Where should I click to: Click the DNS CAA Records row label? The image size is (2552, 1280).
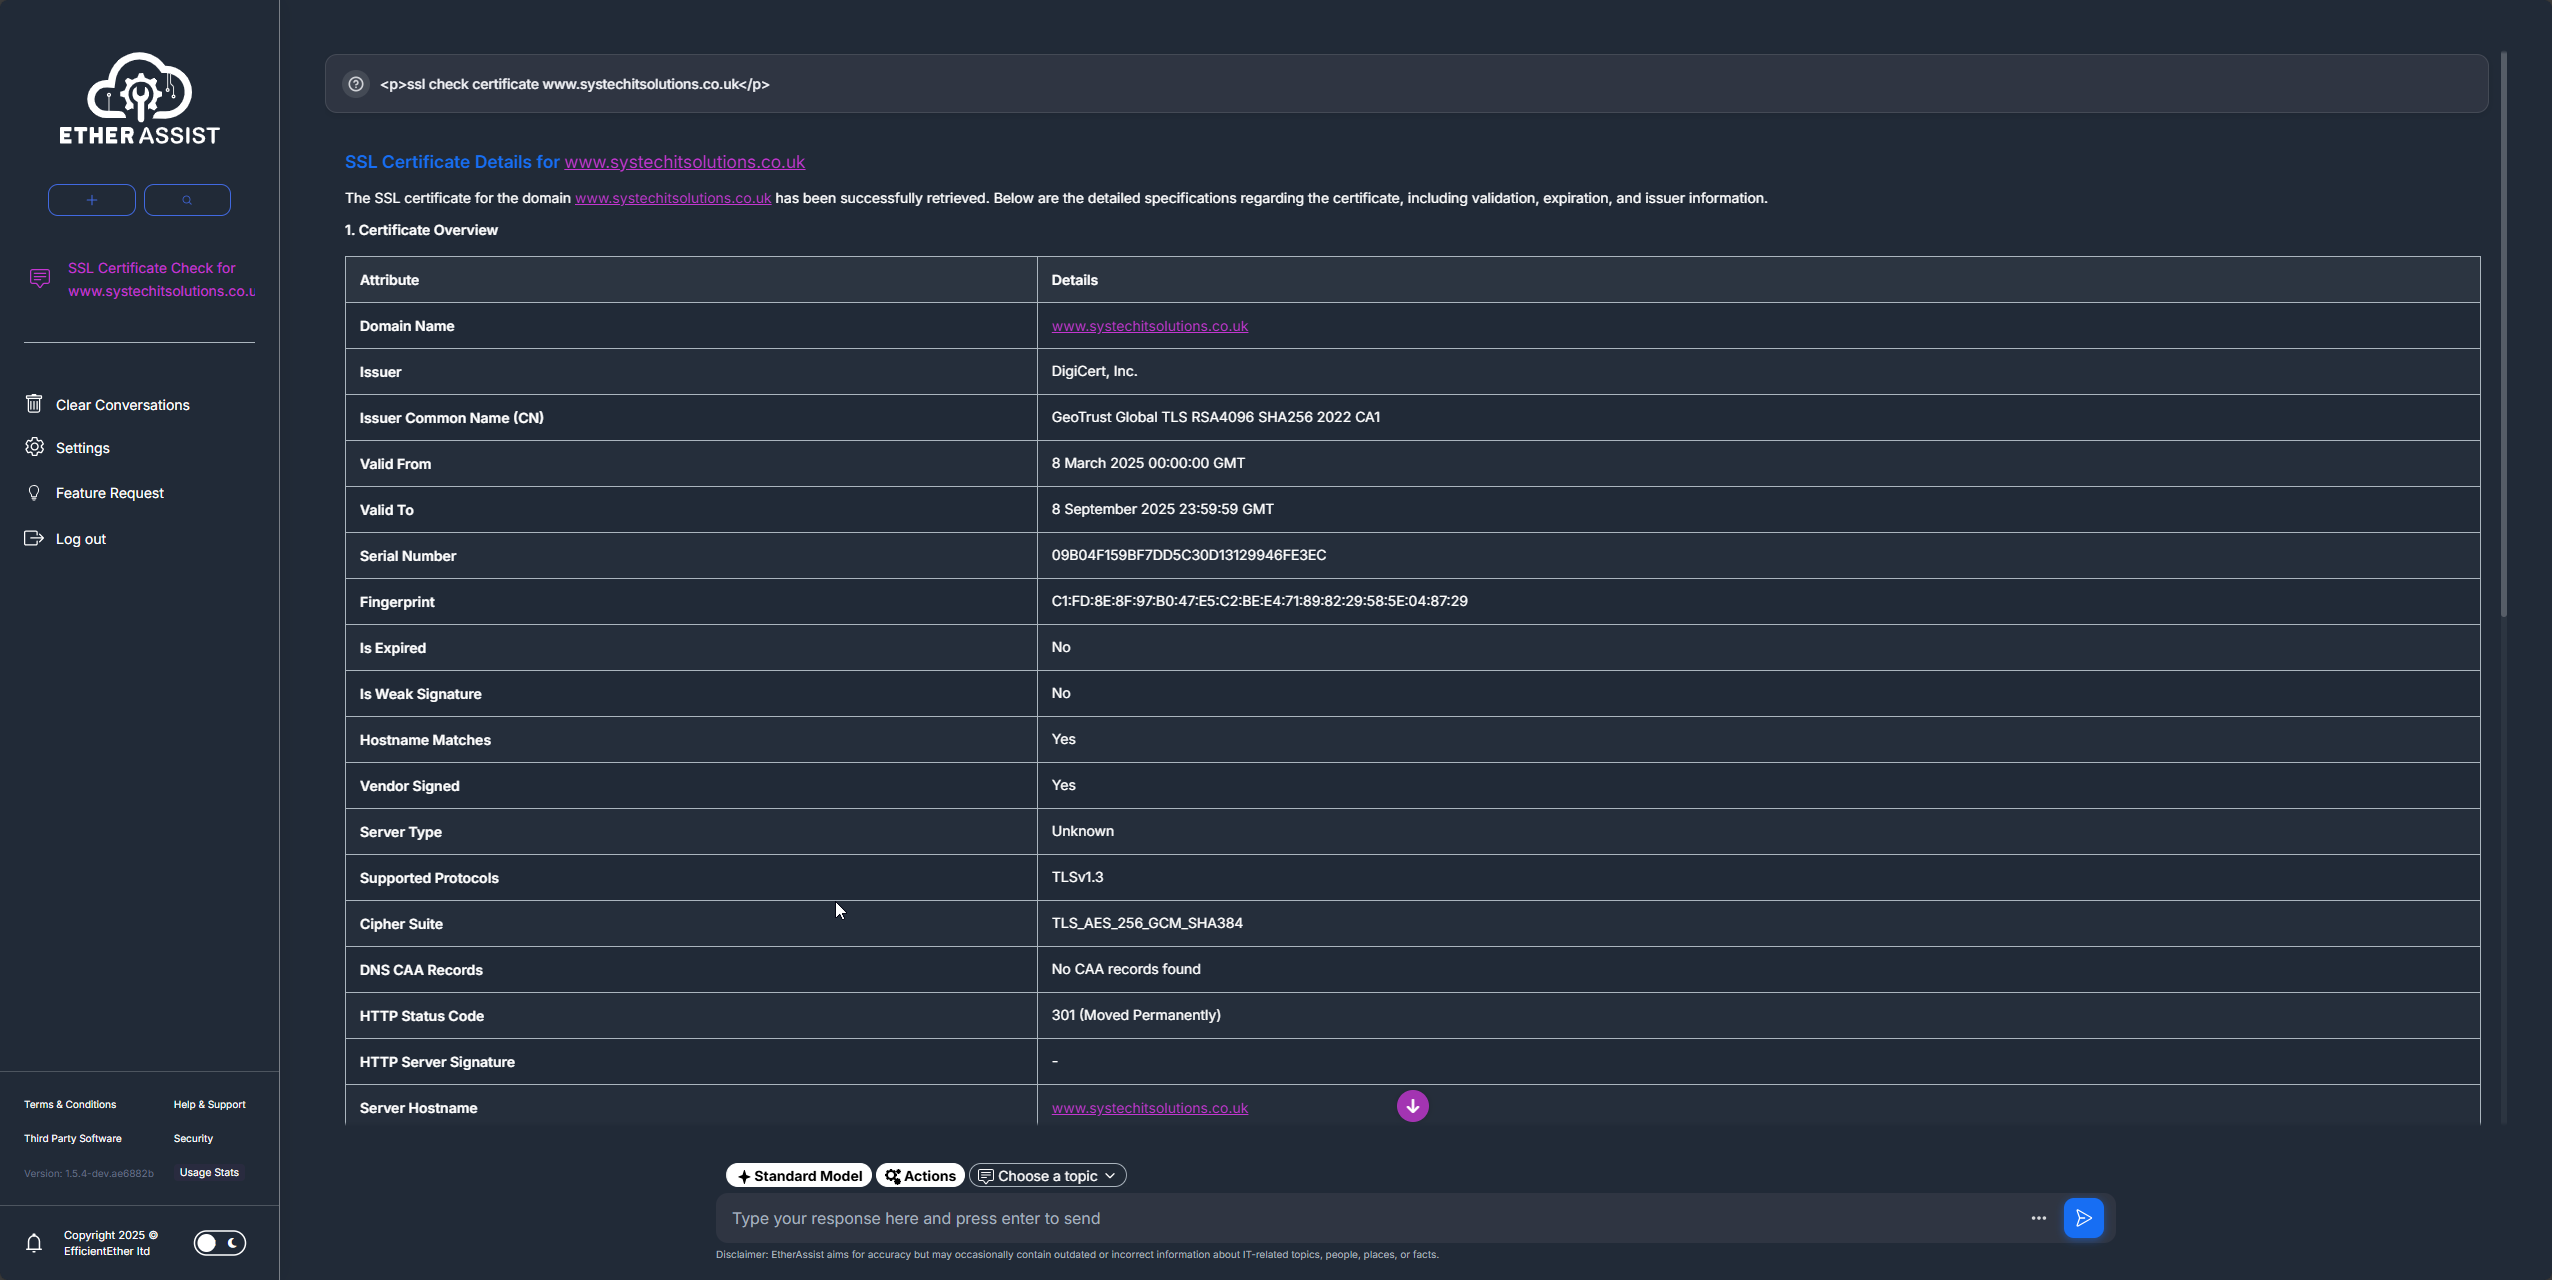tap(421, 970)
